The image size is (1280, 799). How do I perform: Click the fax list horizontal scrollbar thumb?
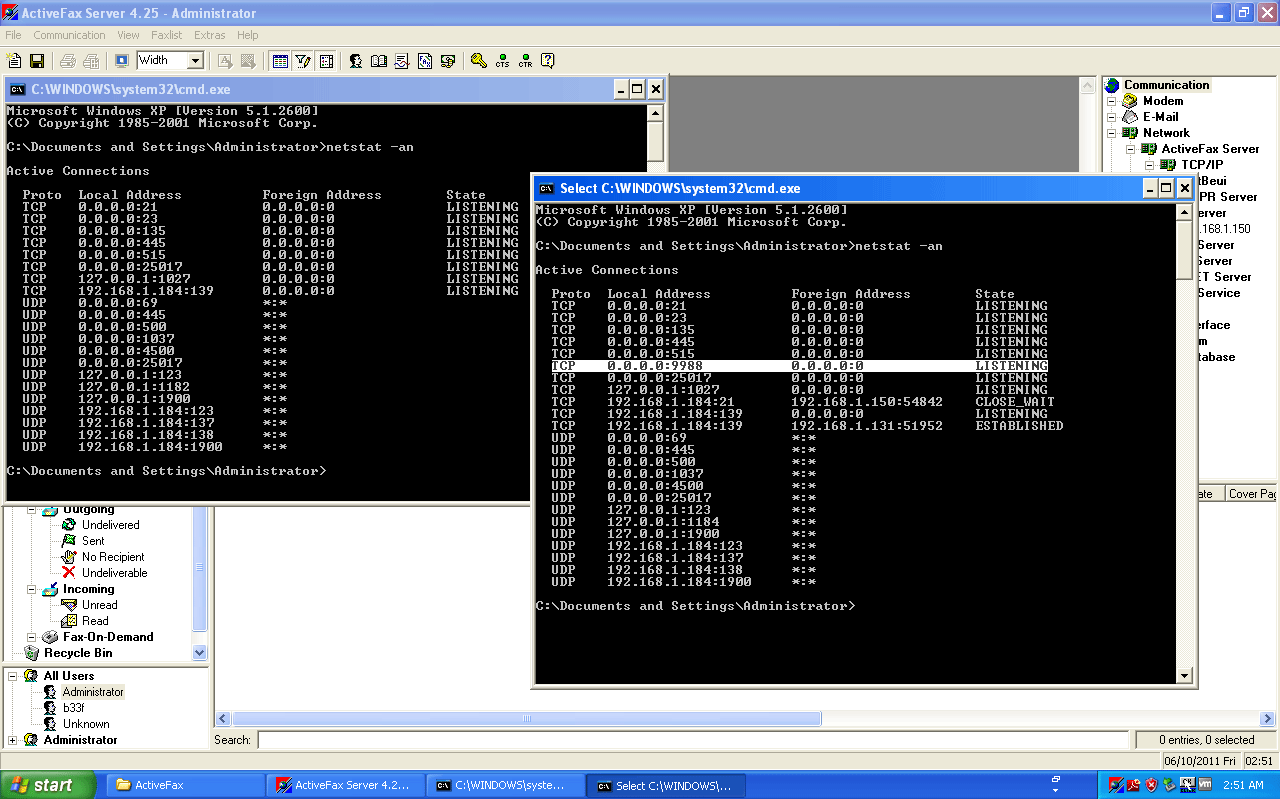(x=527, y=719)
